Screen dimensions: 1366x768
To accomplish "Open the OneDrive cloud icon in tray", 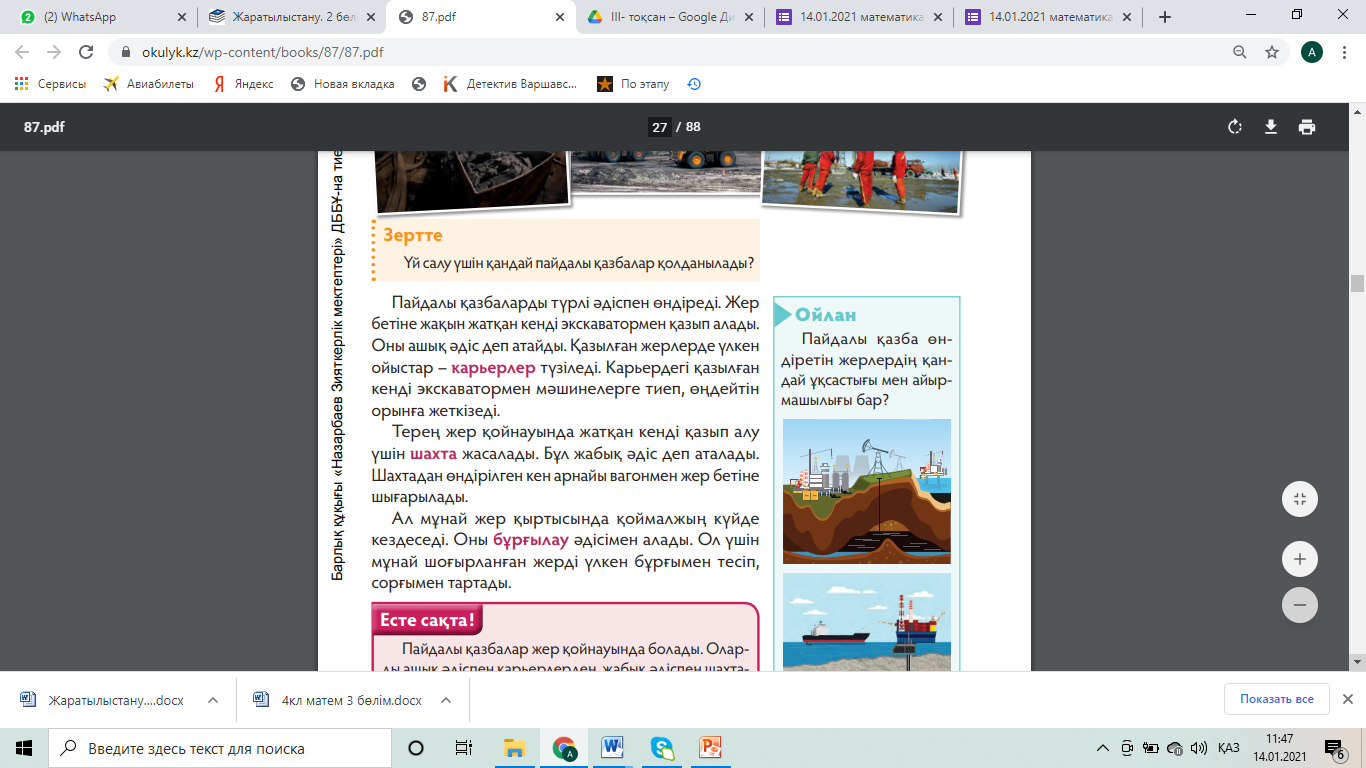I will click(1173, 748).
